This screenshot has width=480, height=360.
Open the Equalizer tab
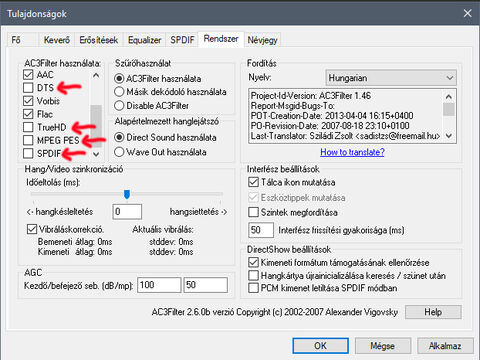tap(144, 40)
